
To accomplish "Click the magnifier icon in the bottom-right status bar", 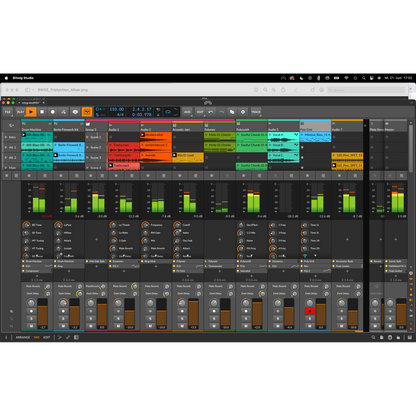I will coord(373,337).
